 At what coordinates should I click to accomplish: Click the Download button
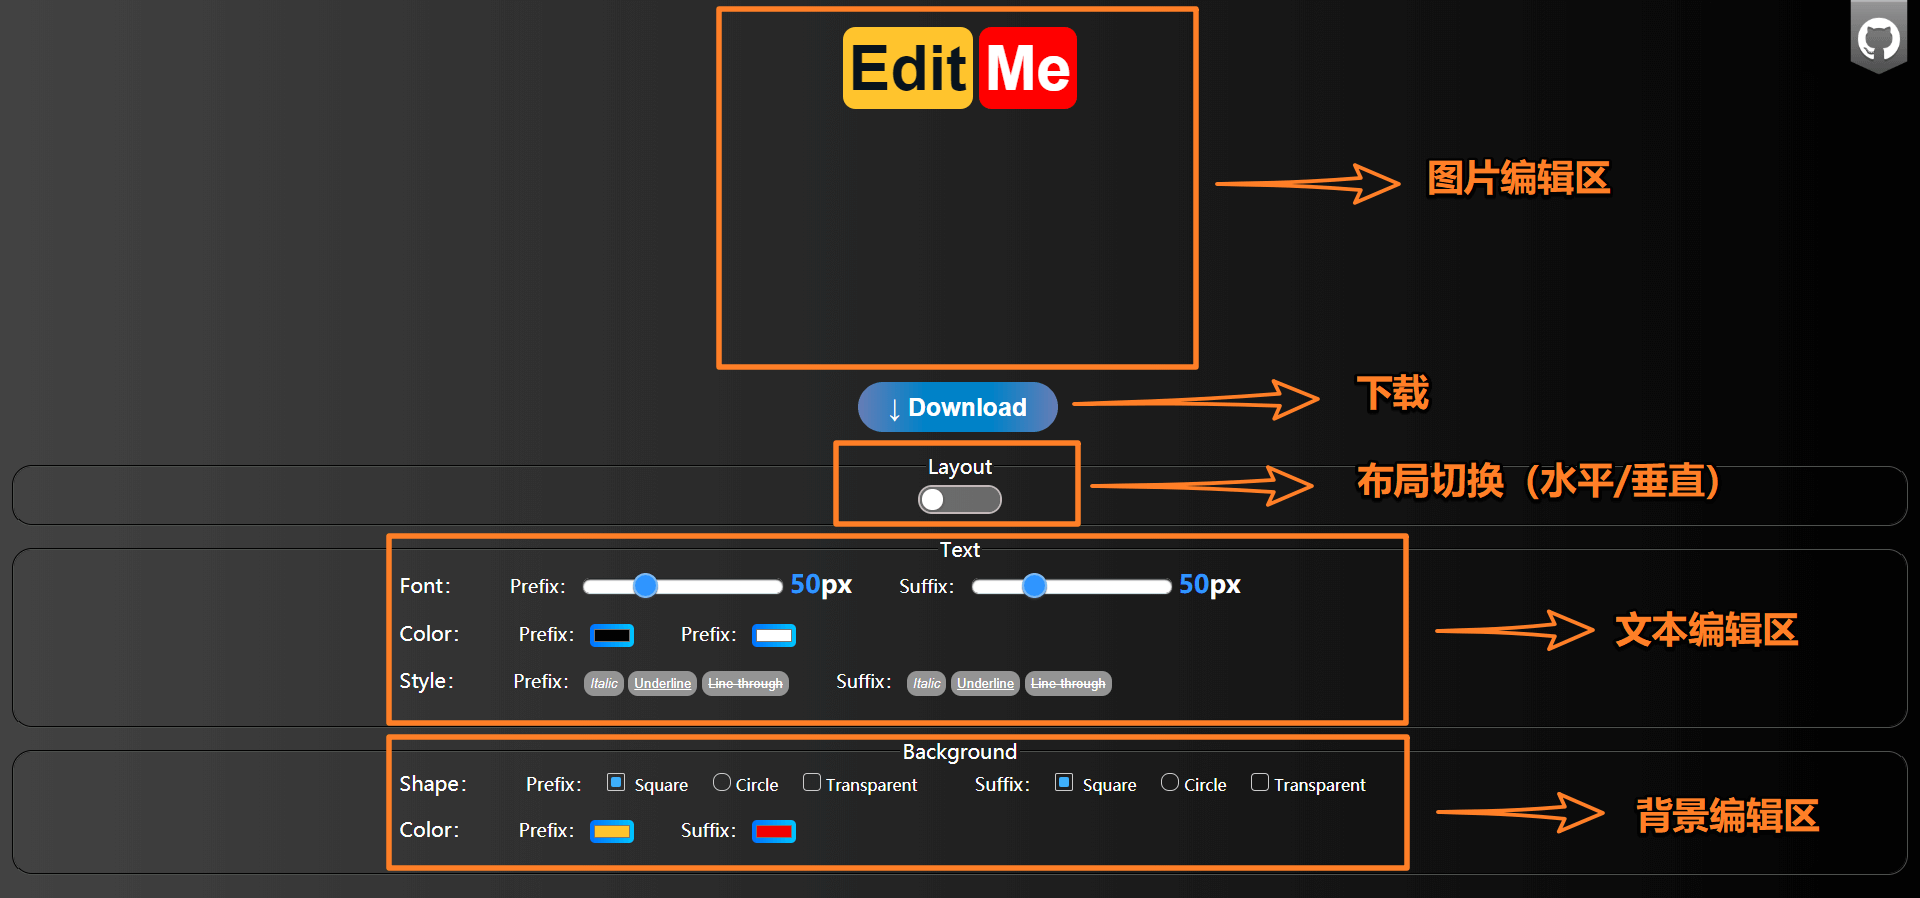[957, 407]
